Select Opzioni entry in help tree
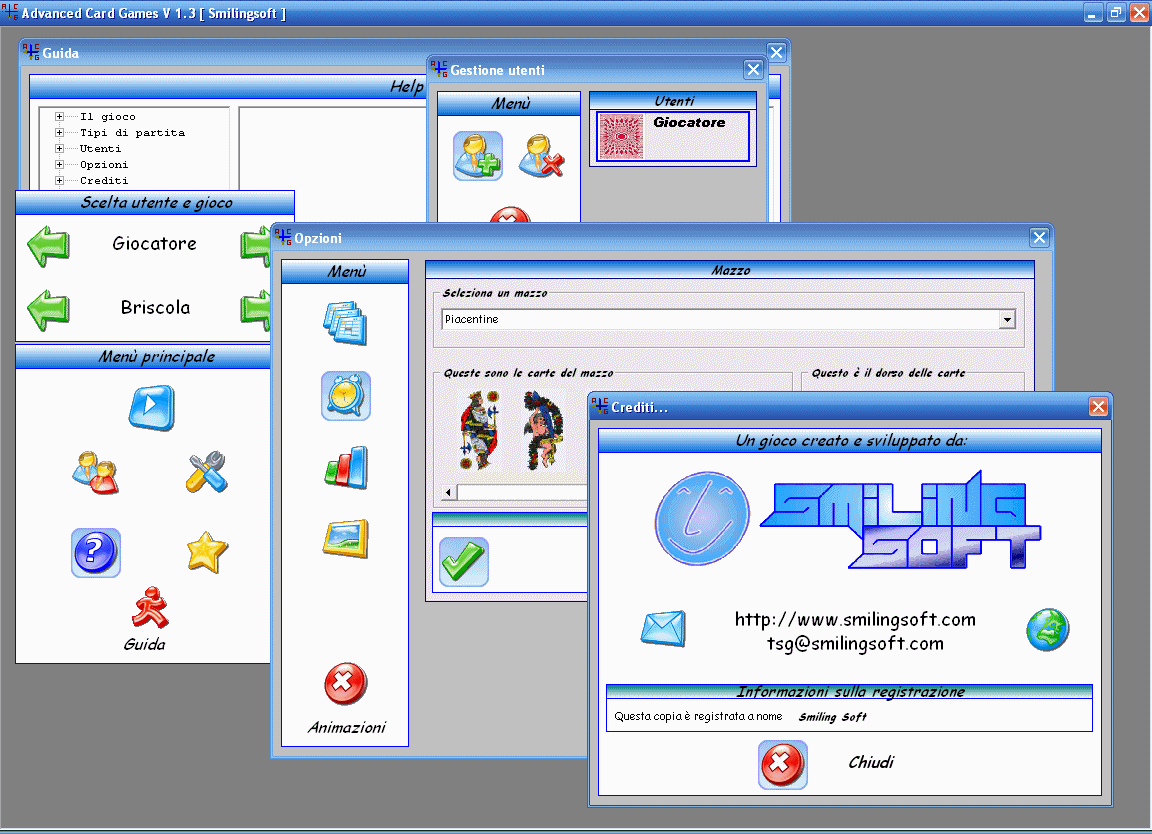The width and height of the screenshot is (1152, 834). click(x=104, y=165)
